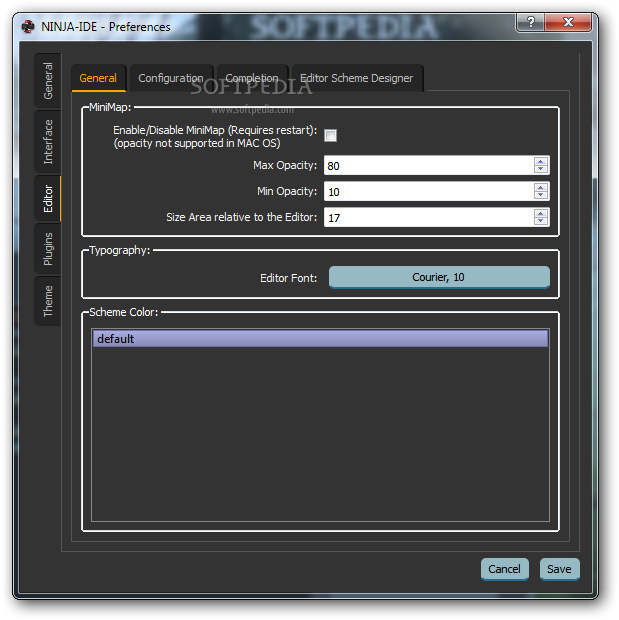
Task: Toggle the Enable/Disable MiniMap checkbox
Action: 330,136
